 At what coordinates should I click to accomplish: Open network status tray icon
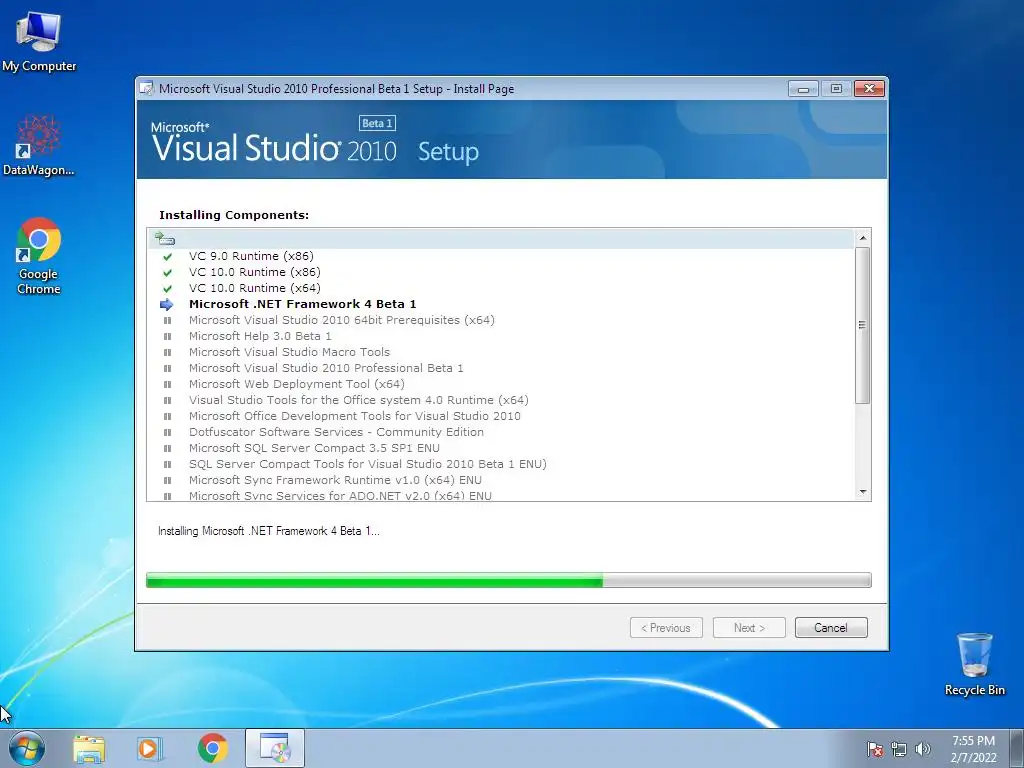click(899, 749)
